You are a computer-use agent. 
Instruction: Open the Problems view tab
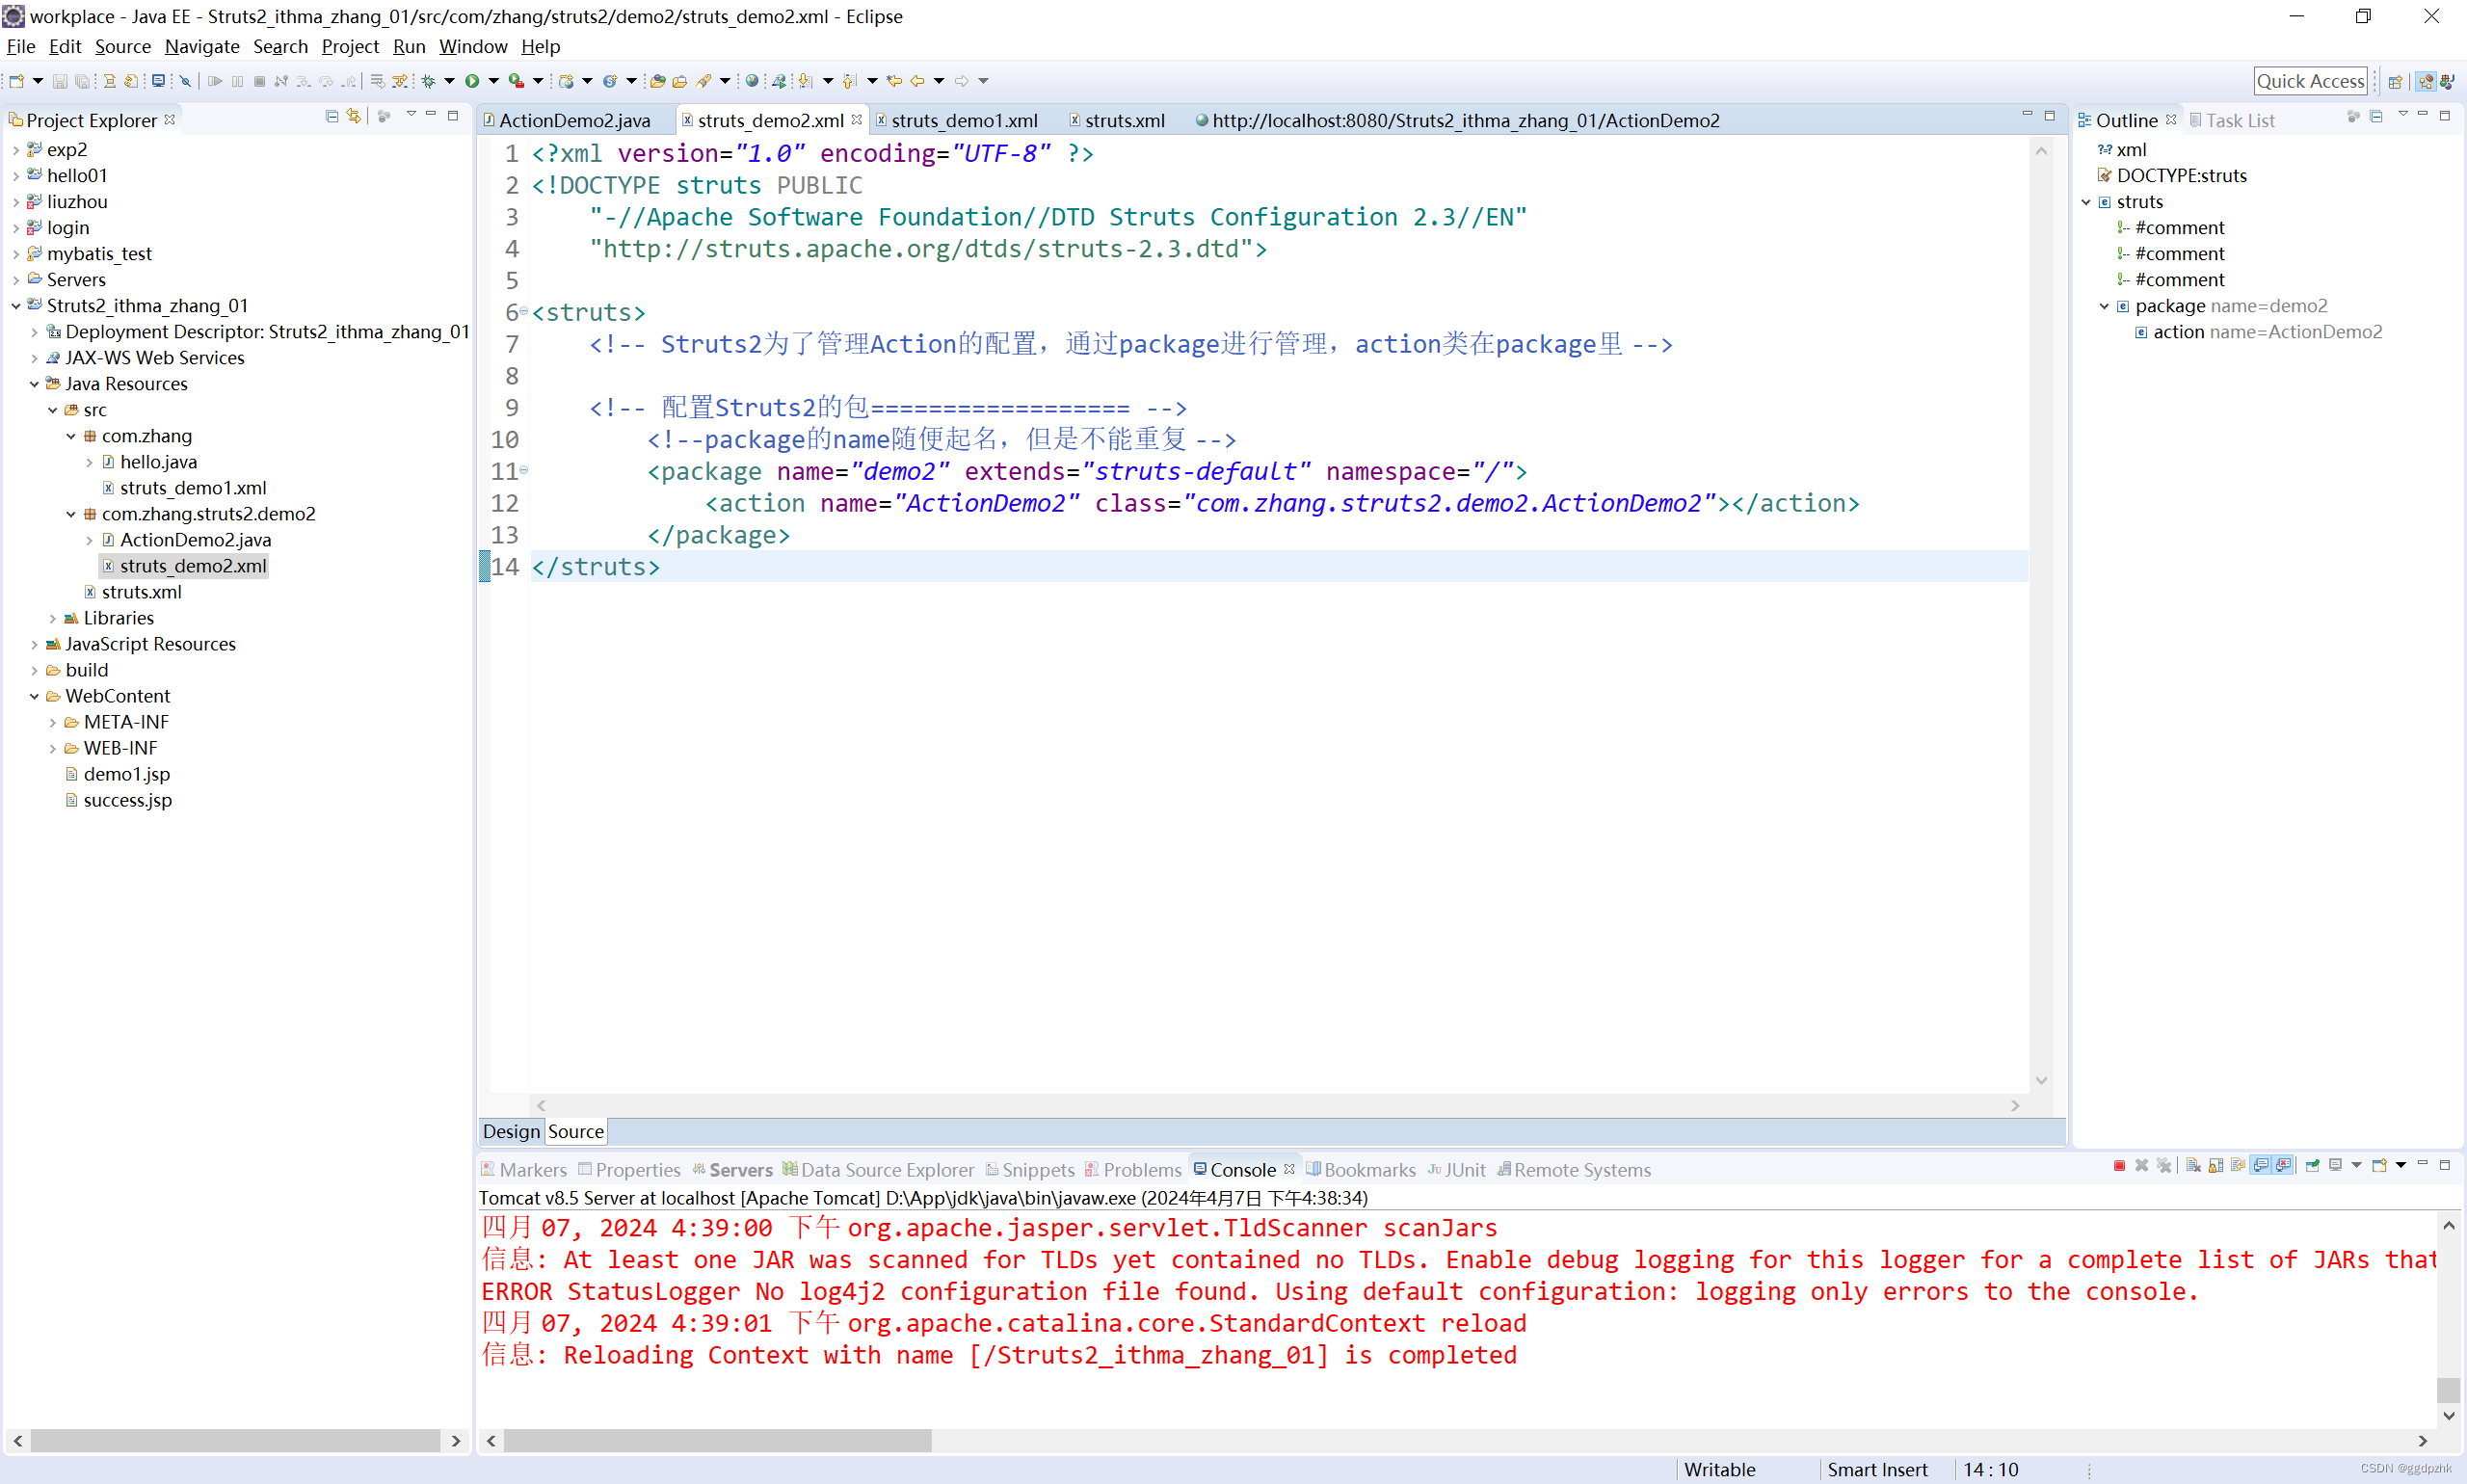pos(1133,1169)
